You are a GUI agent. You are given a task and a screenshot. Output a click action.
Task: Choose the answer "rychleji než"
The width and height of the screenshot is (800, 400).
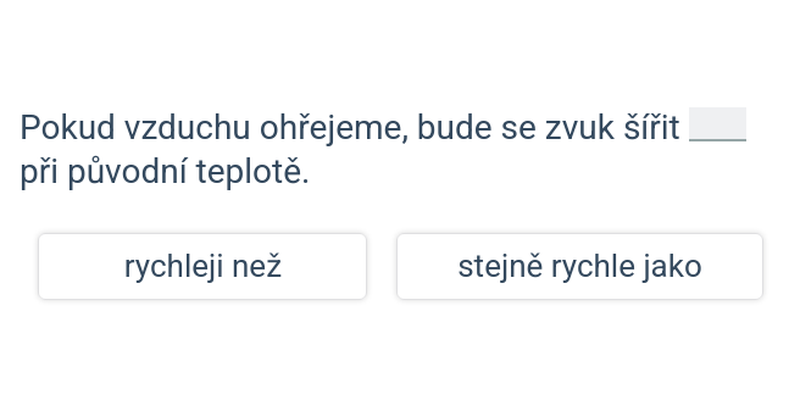(202, 266)
